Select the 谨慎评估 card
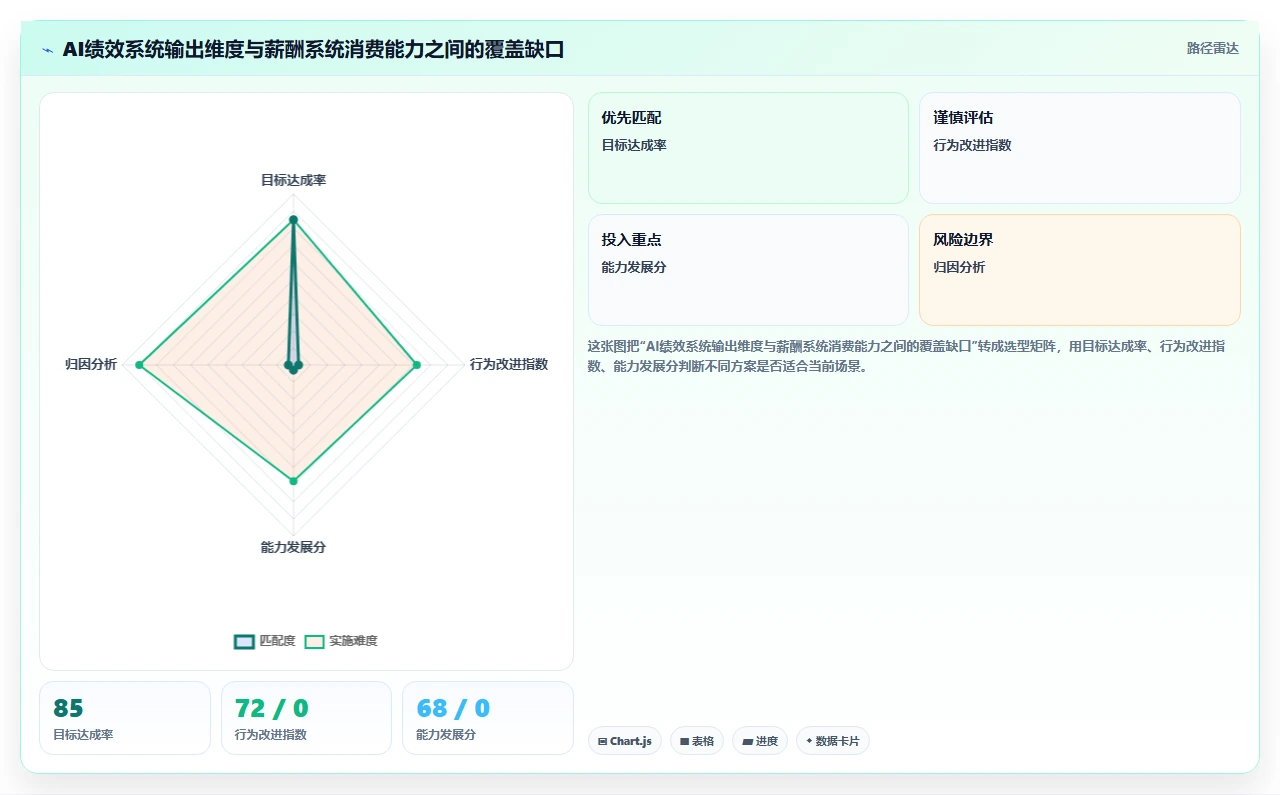 1080,148
